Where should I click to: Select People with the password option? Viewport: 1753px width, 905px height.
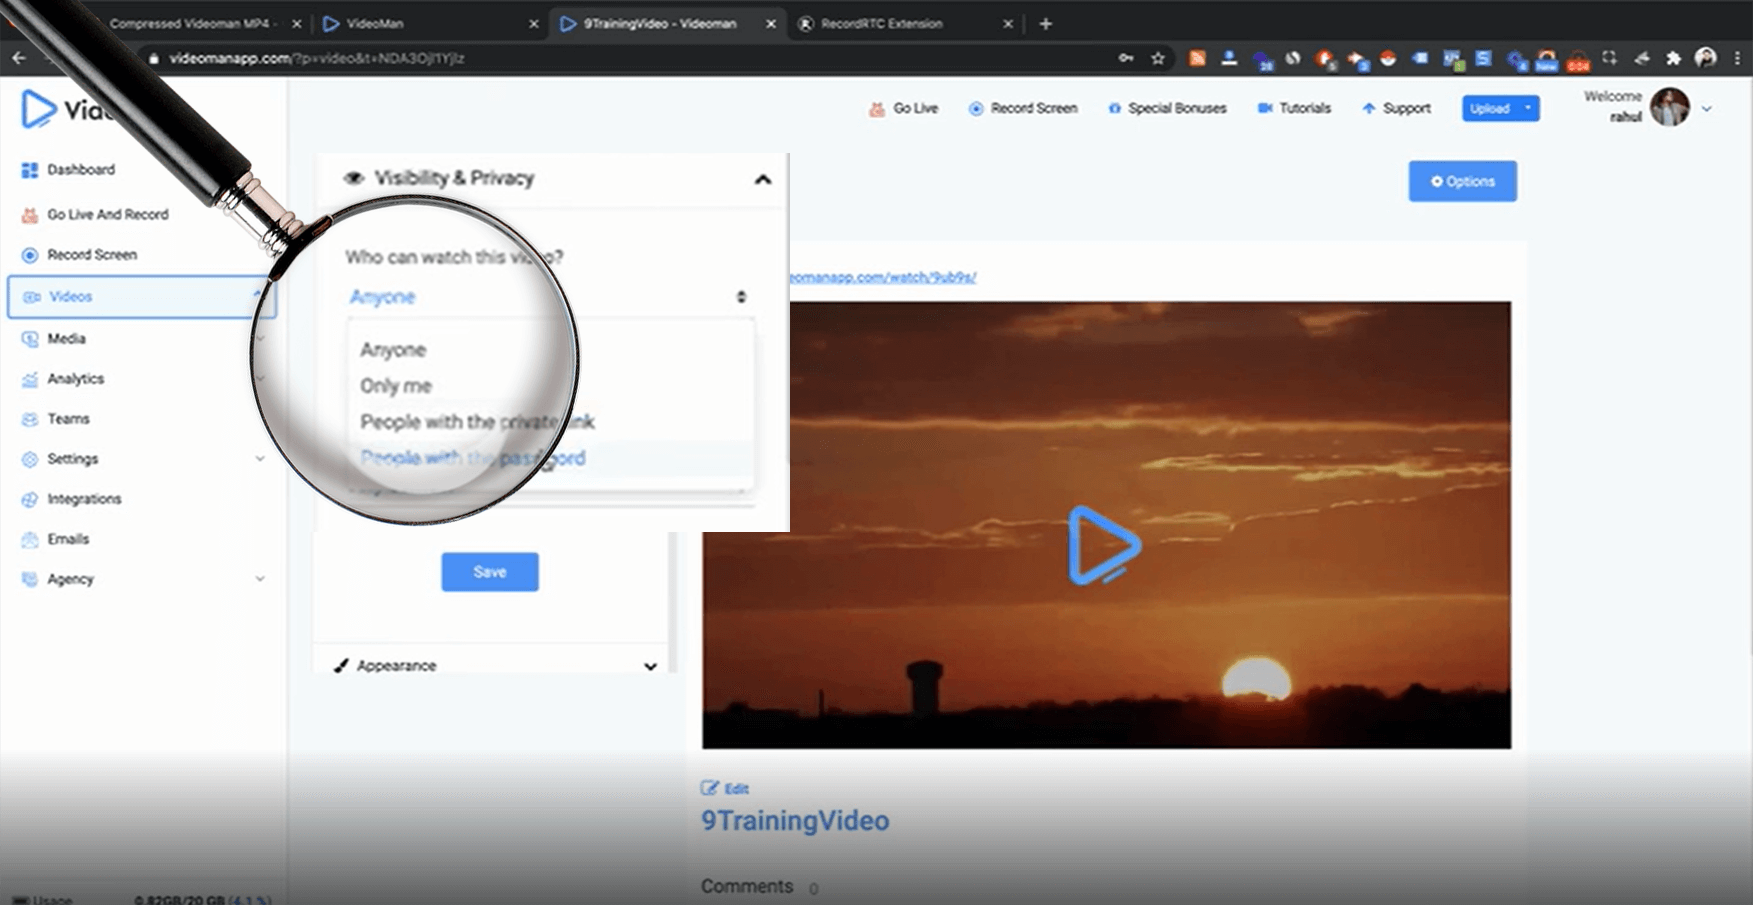472,458
